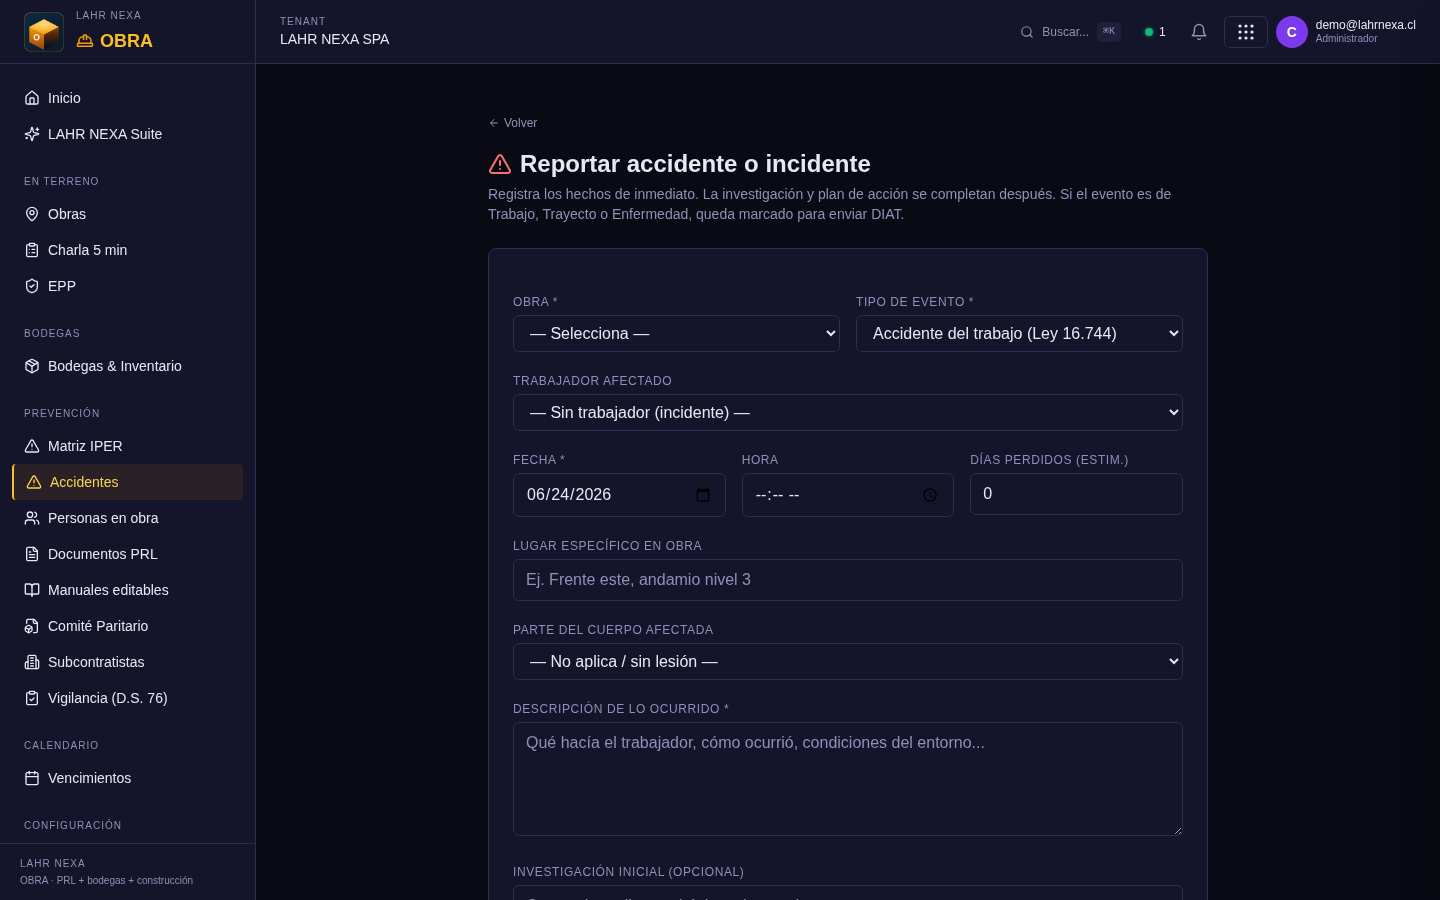
Task: Click the Buscar... search box
Action: (1070, 32)
